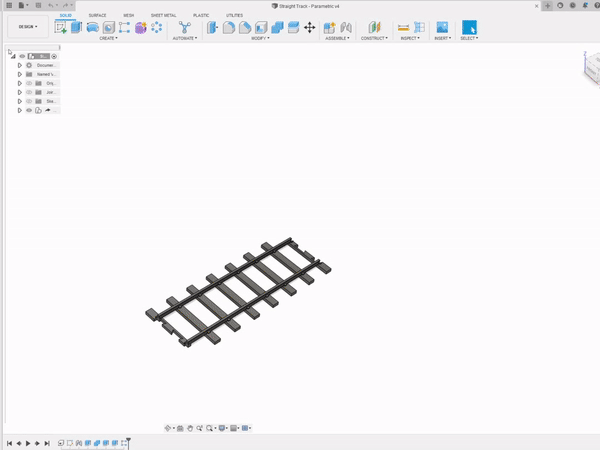
Task: Click the activate radio button on root component
Action: [x=54, y=56]
